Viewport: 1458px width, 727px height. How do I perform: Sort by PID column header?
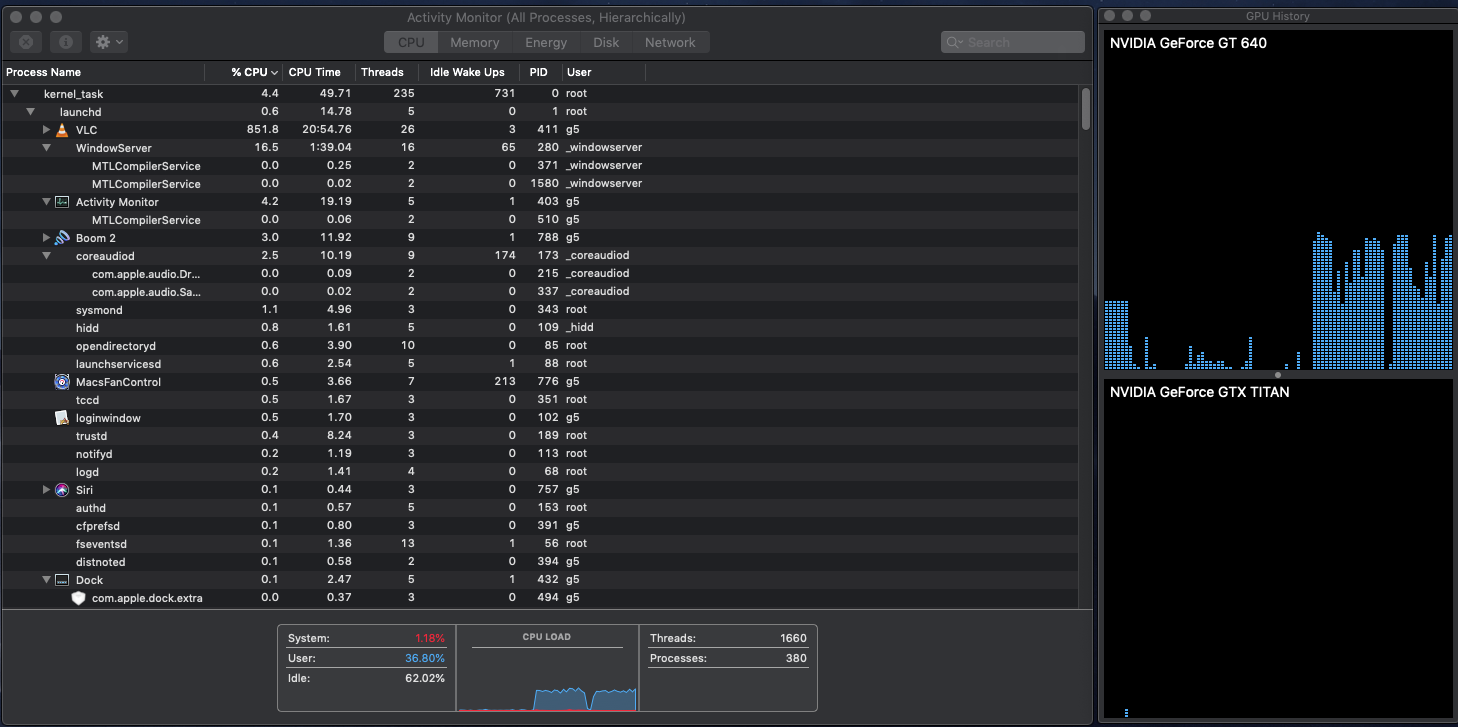(539, 72)
